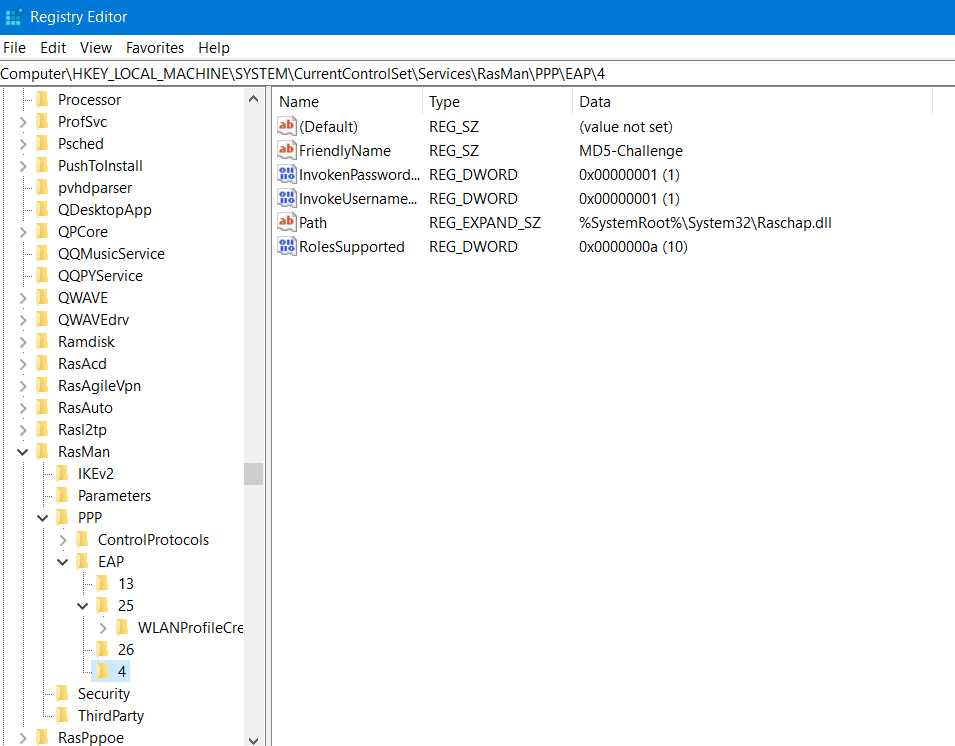The width and height of the screenshot is (955, 746).
Task: Click the QQMusicService folder icon
Action: click(x=43, y=253)
